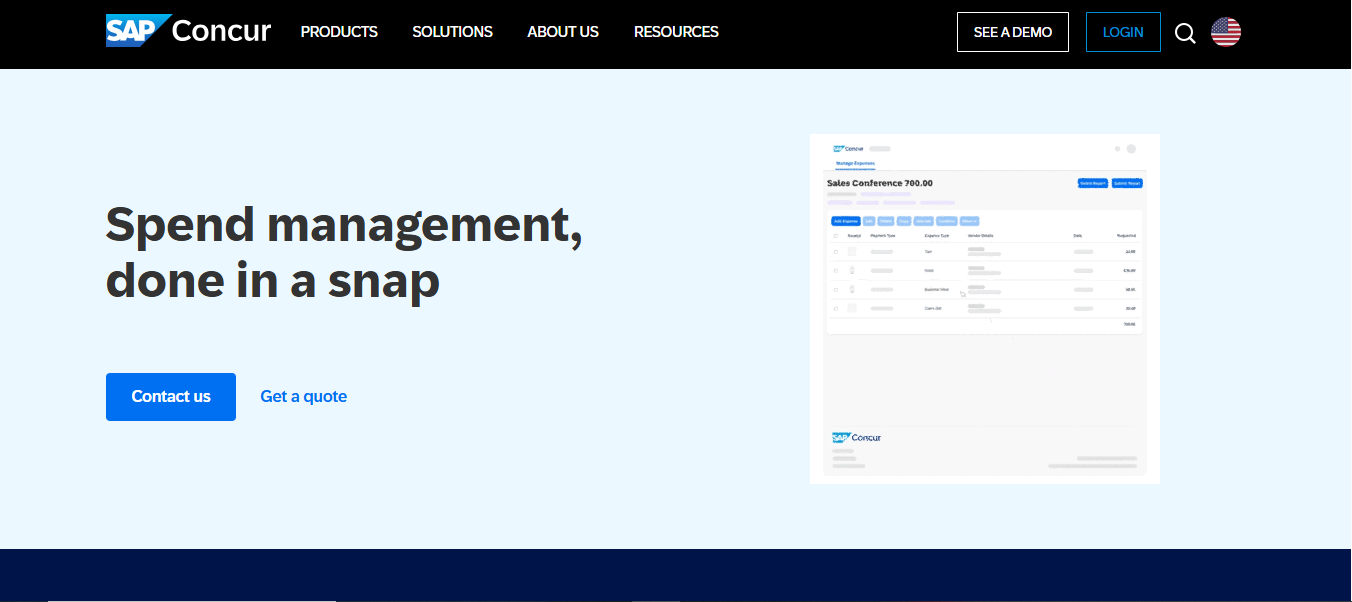The image size is (1352, 602).
Task: Select Add Expense in the mockup toolbar
Action: point(846,221)
